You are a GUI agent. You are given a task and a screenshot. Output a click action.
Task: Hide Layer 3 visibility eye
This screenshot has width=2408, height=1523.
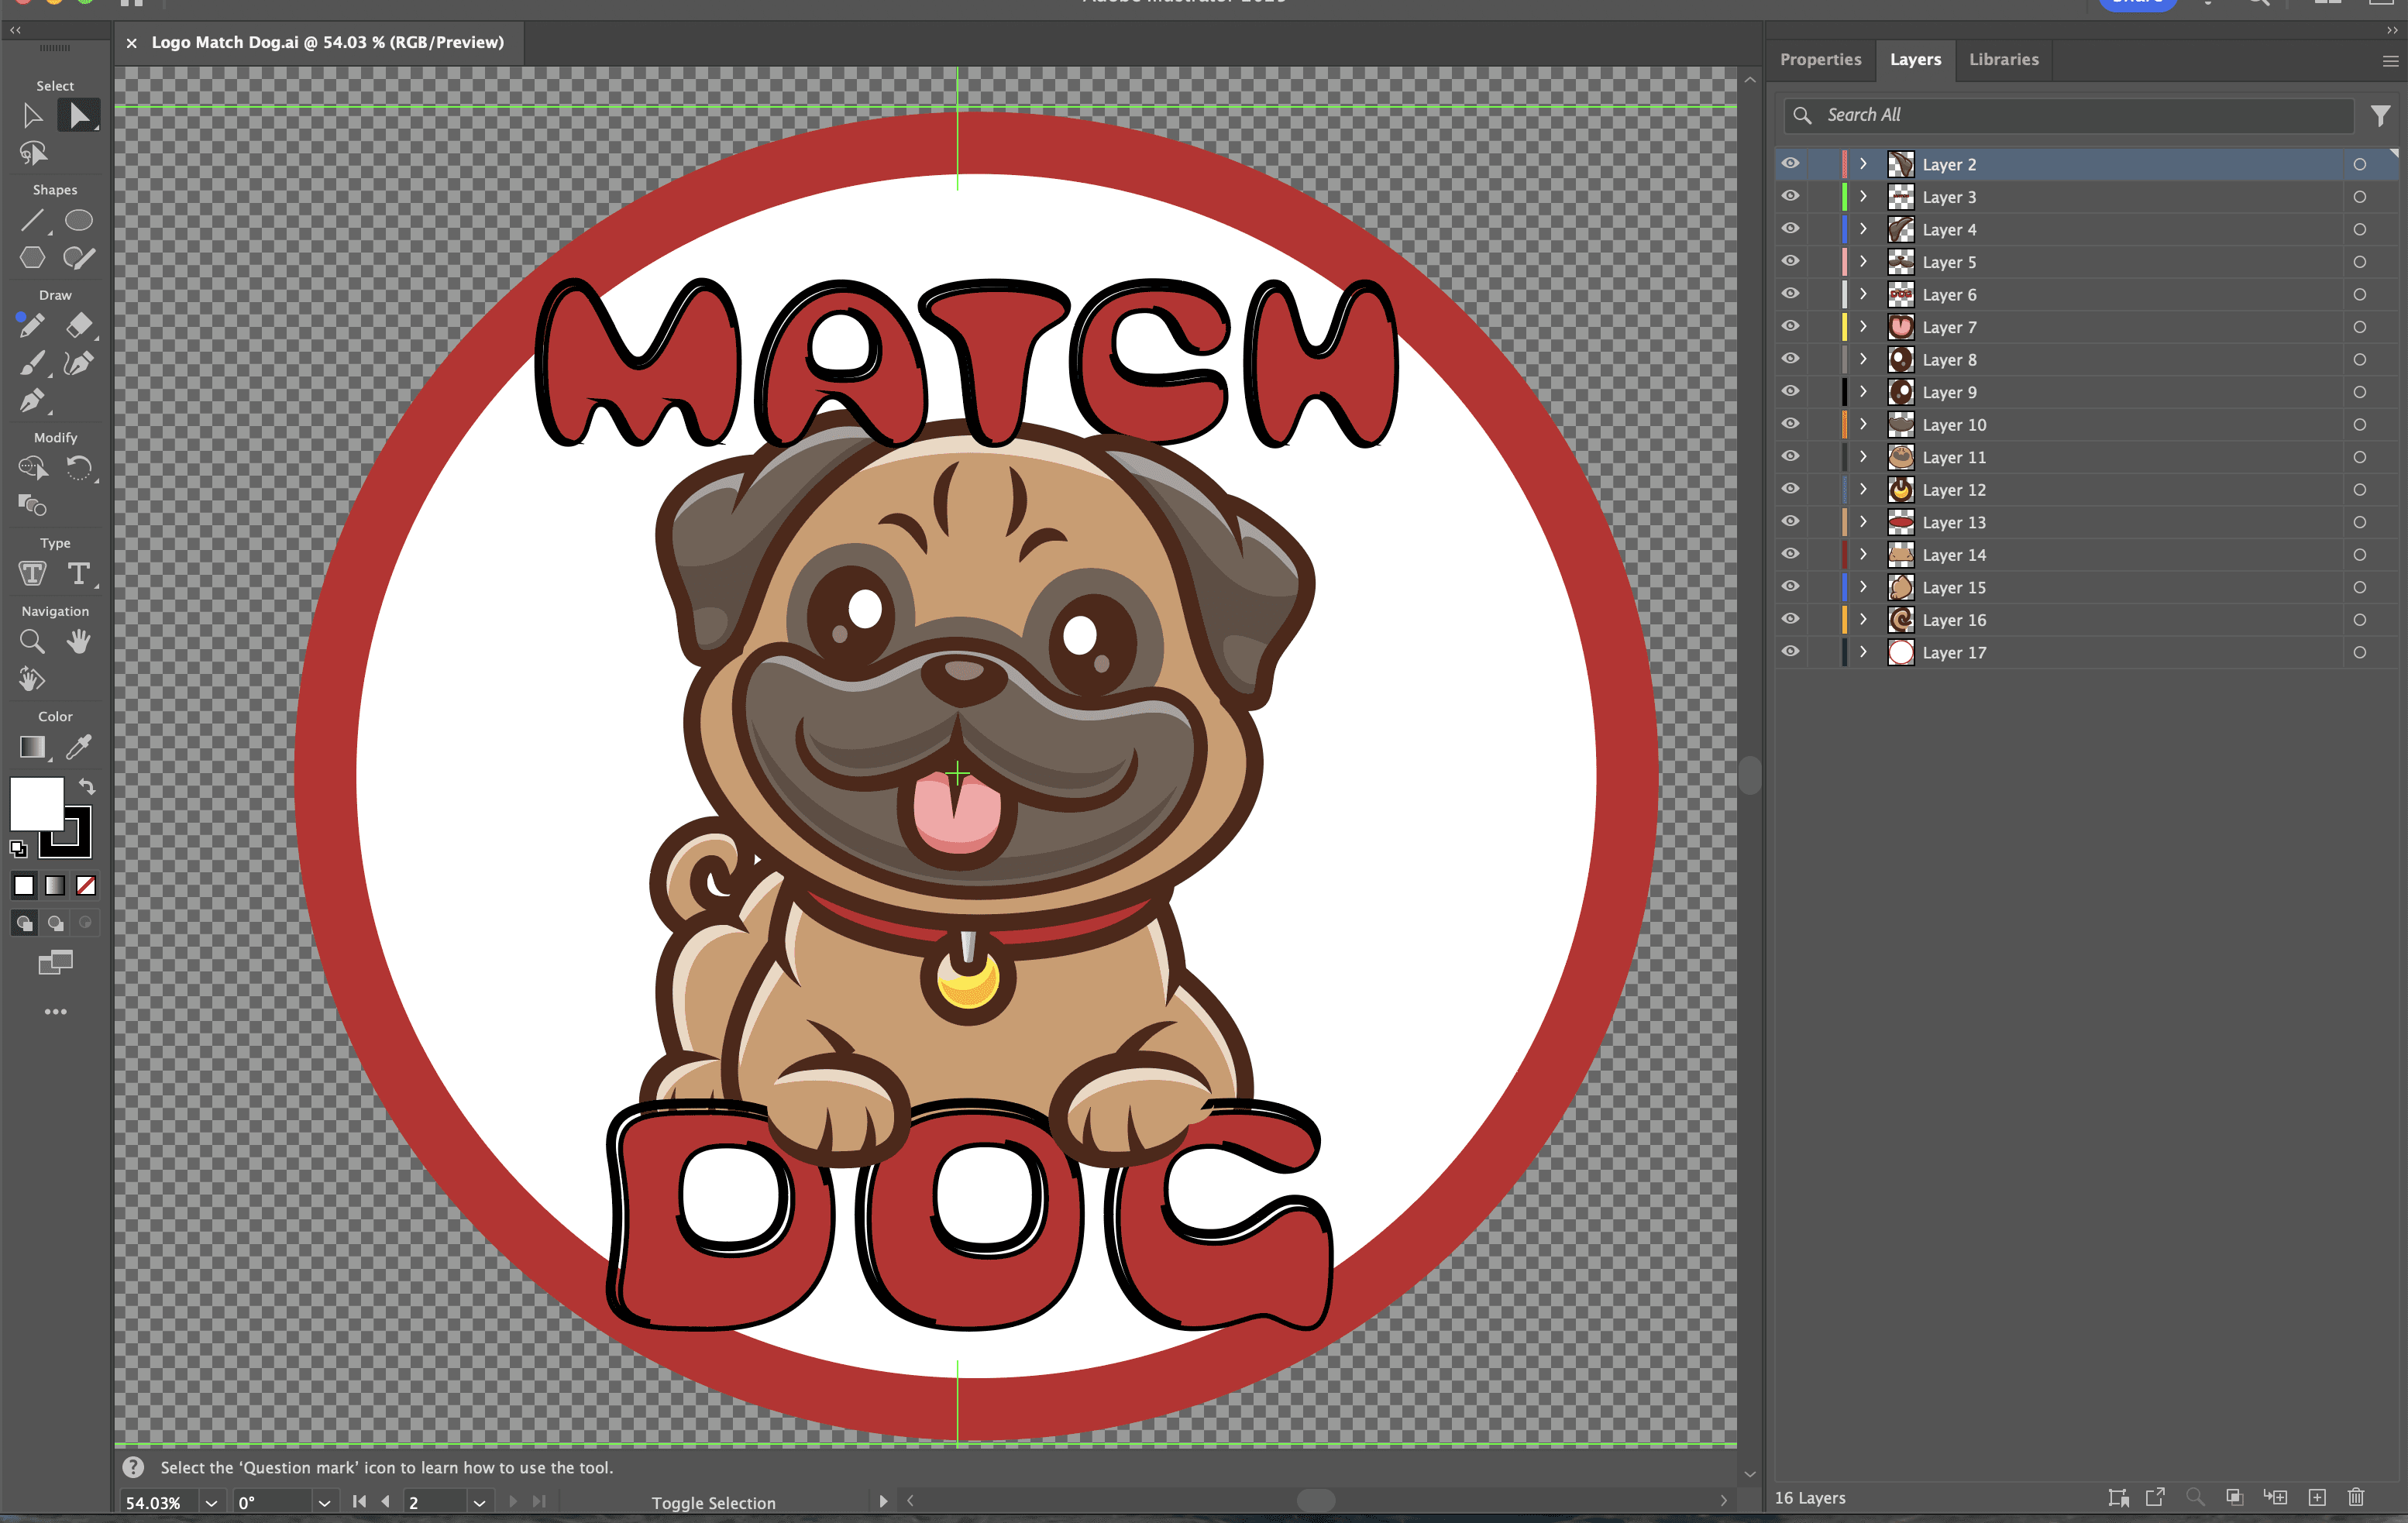click(x=1790, y=196)
